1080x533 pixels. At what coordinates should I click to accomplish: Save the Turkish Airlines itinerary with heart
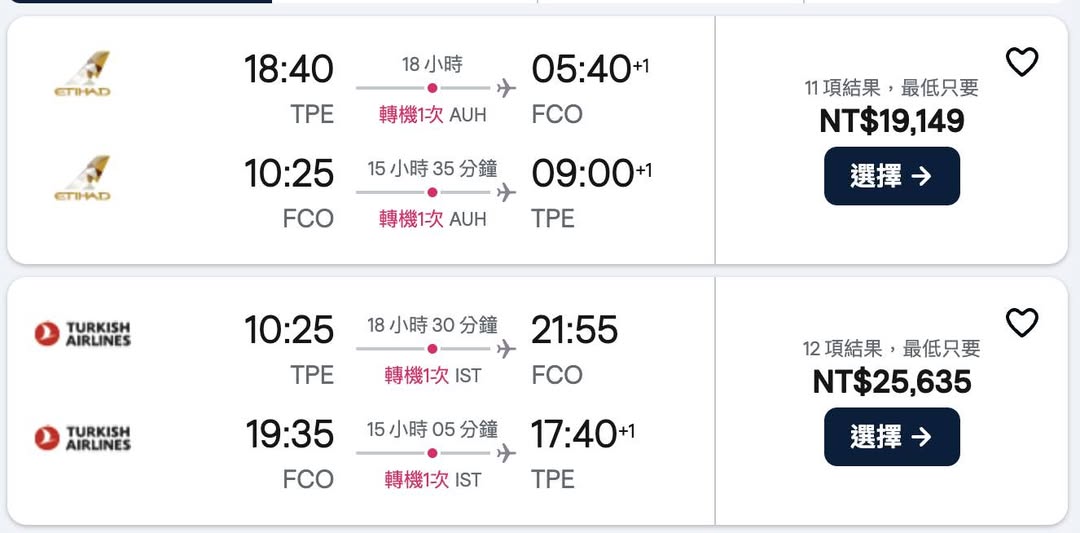[1021, 323]
